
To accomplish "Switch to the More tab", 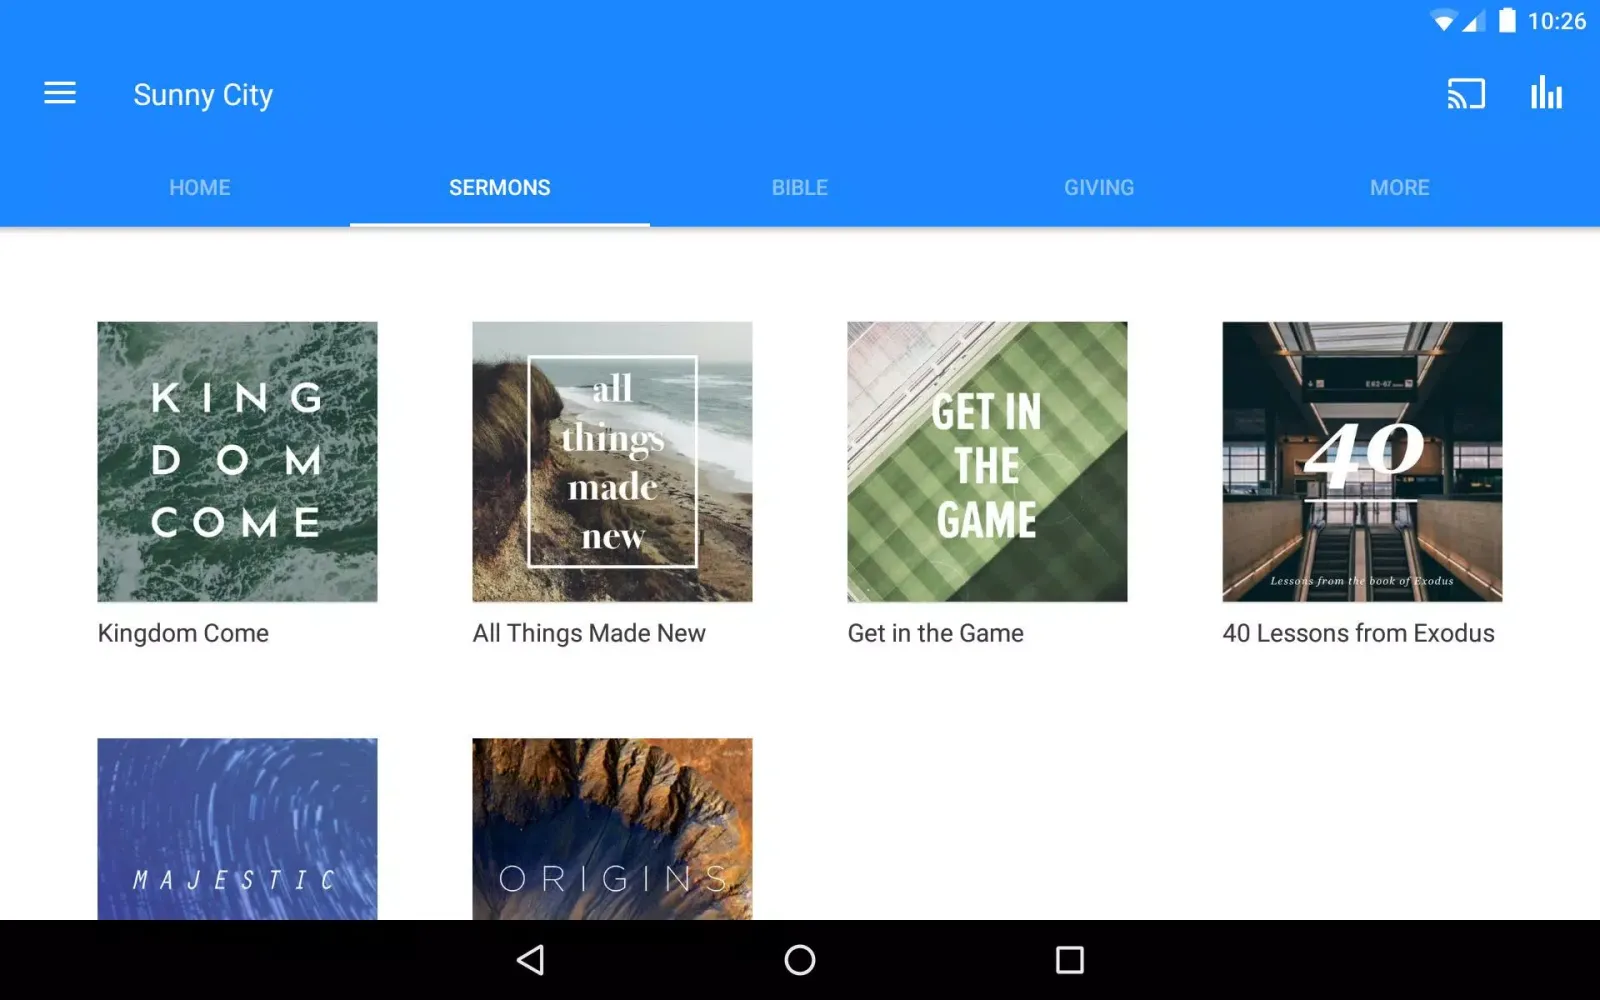I will click(1399, 188).
